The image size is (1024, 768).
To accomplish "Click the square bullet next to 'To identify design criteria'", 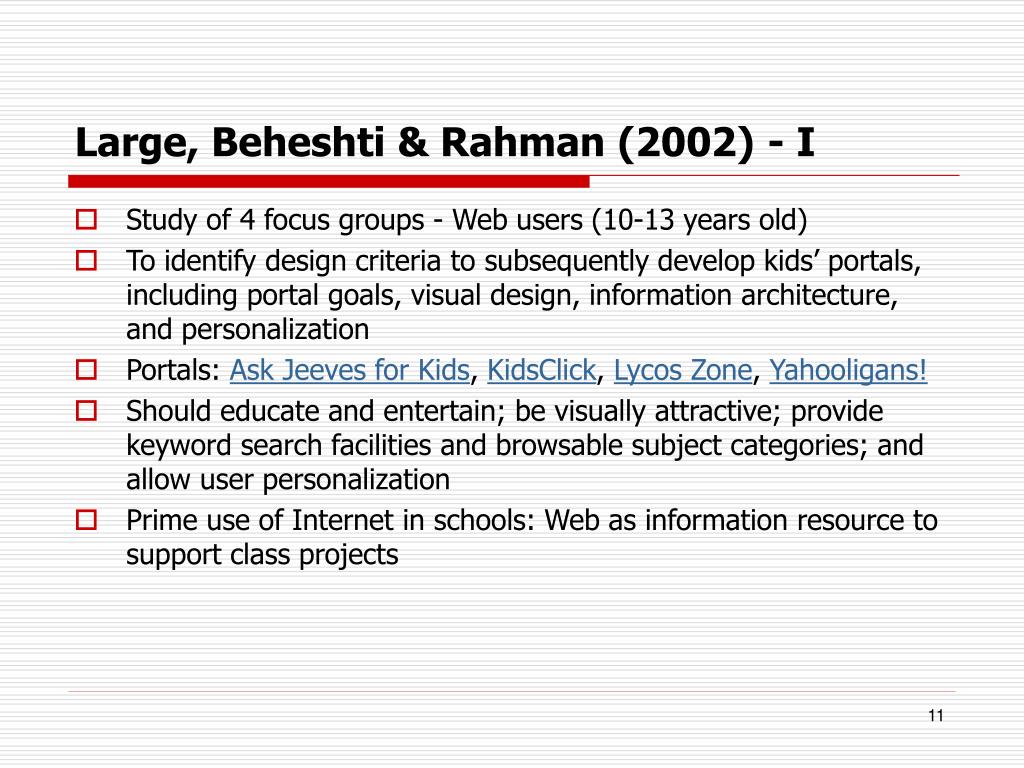I will [86, 261].
